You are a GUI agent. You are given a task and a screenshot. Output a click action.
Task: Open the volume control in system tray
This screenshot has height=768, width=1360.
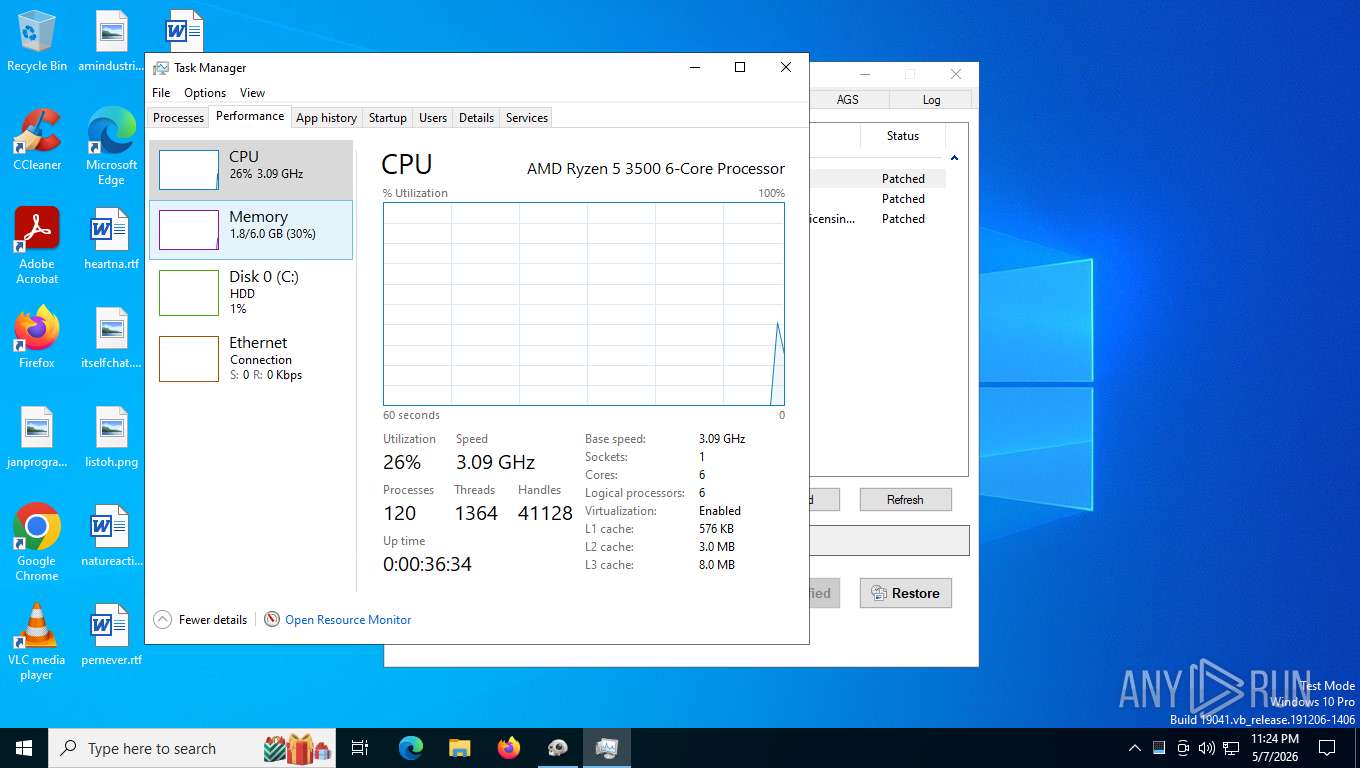(1206, 748)
